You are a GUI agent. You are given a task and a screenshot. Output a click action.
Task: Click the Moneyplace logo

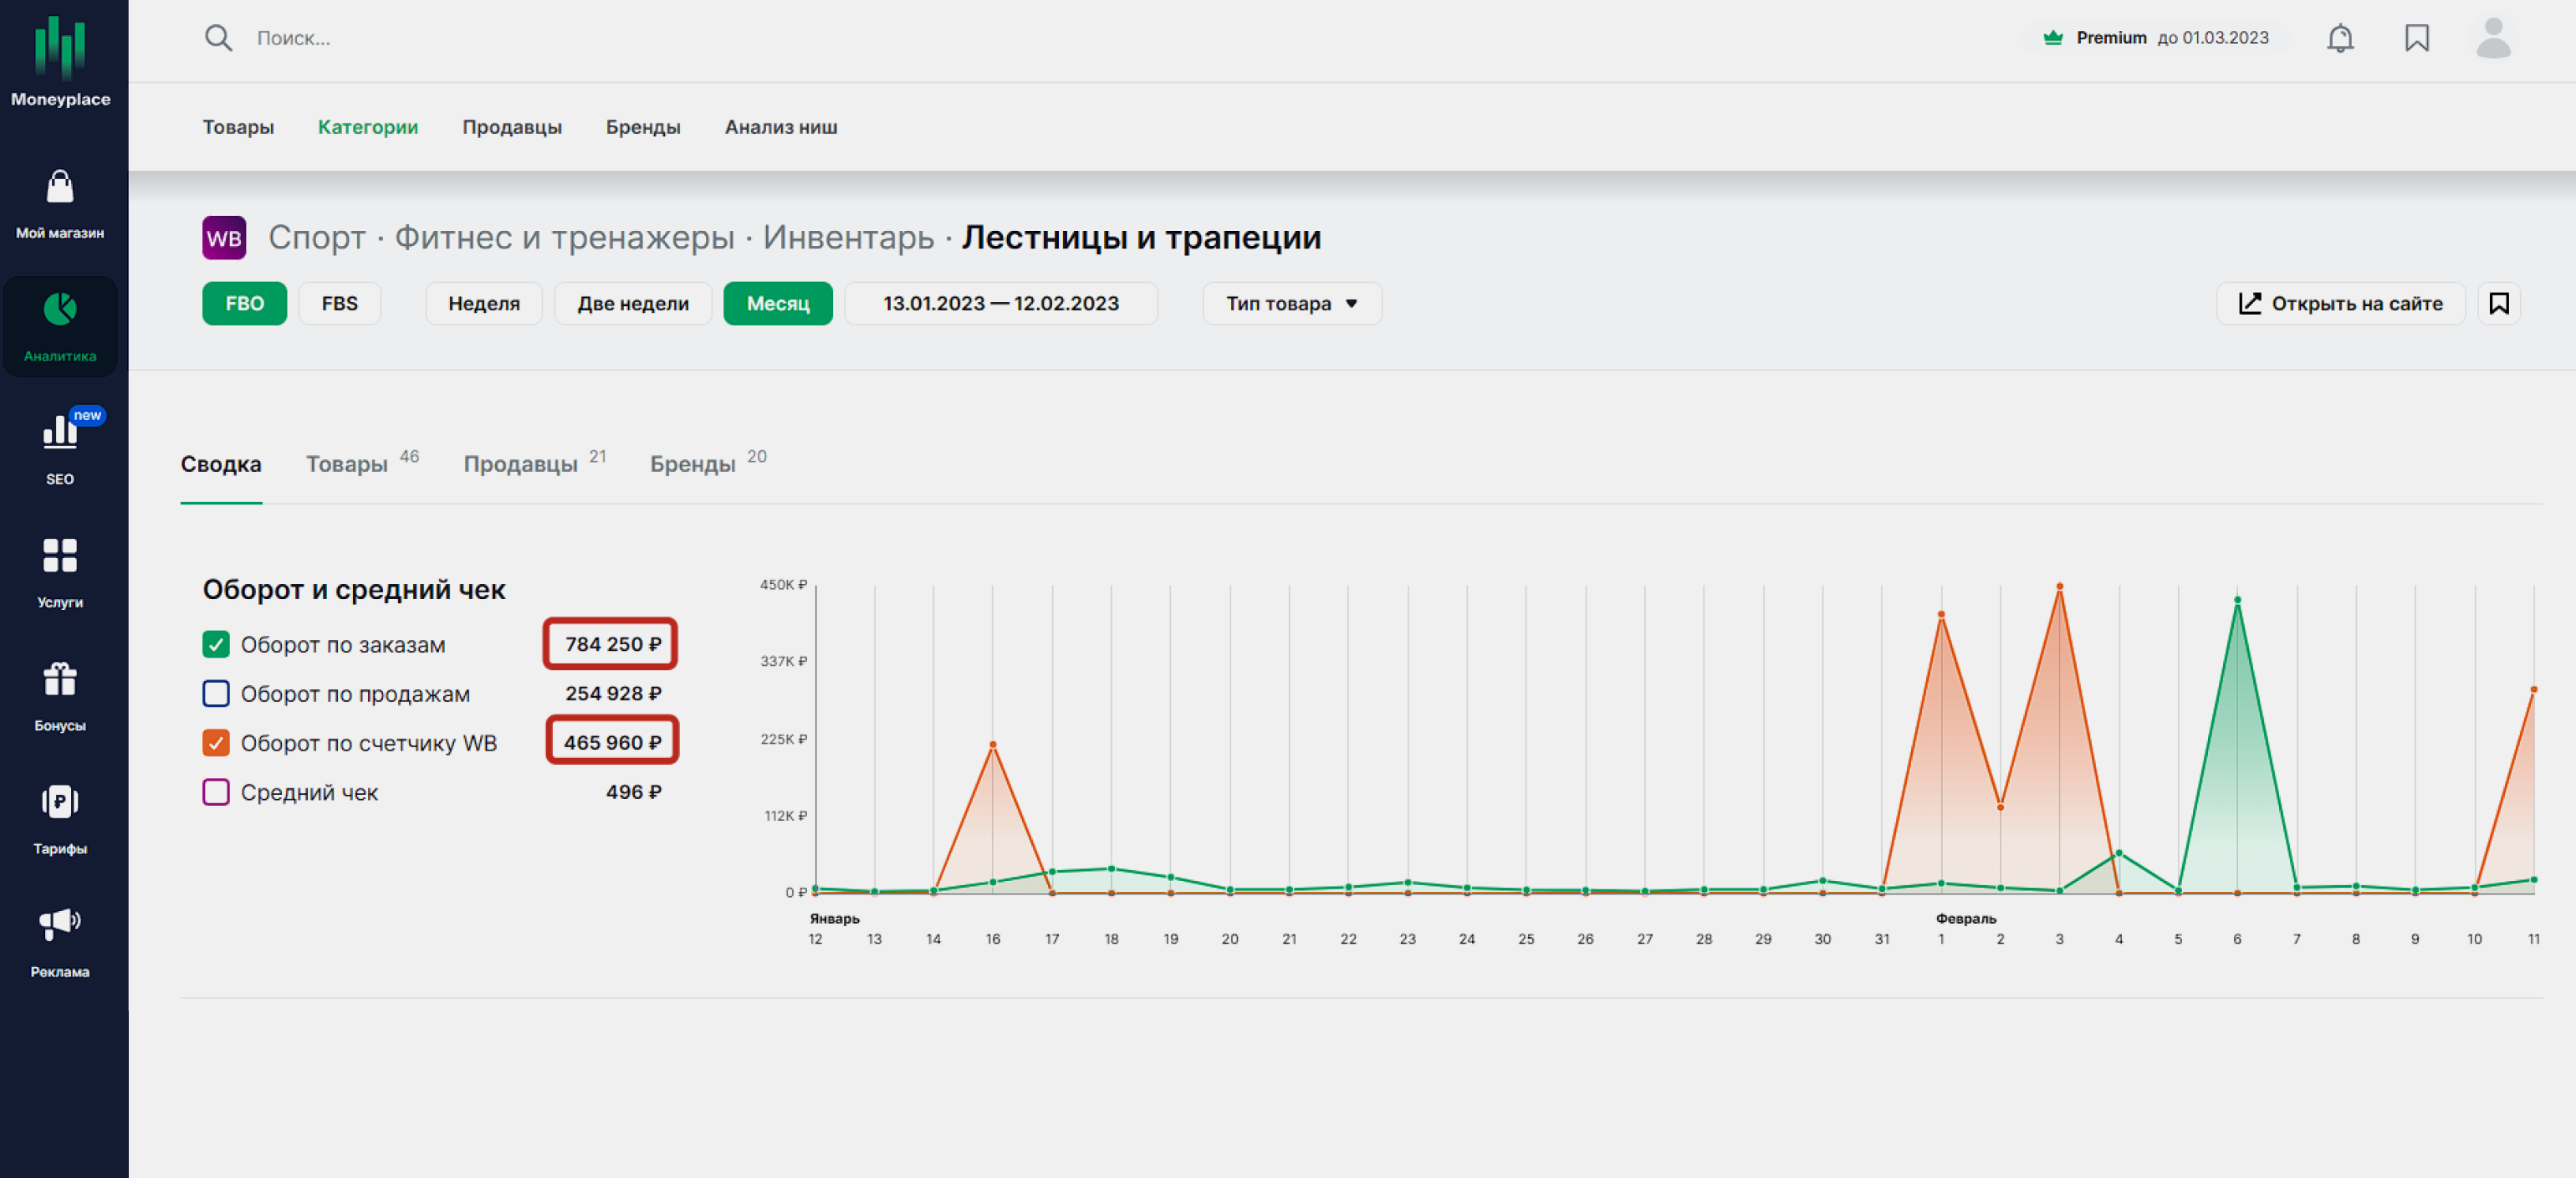point(60,62)
